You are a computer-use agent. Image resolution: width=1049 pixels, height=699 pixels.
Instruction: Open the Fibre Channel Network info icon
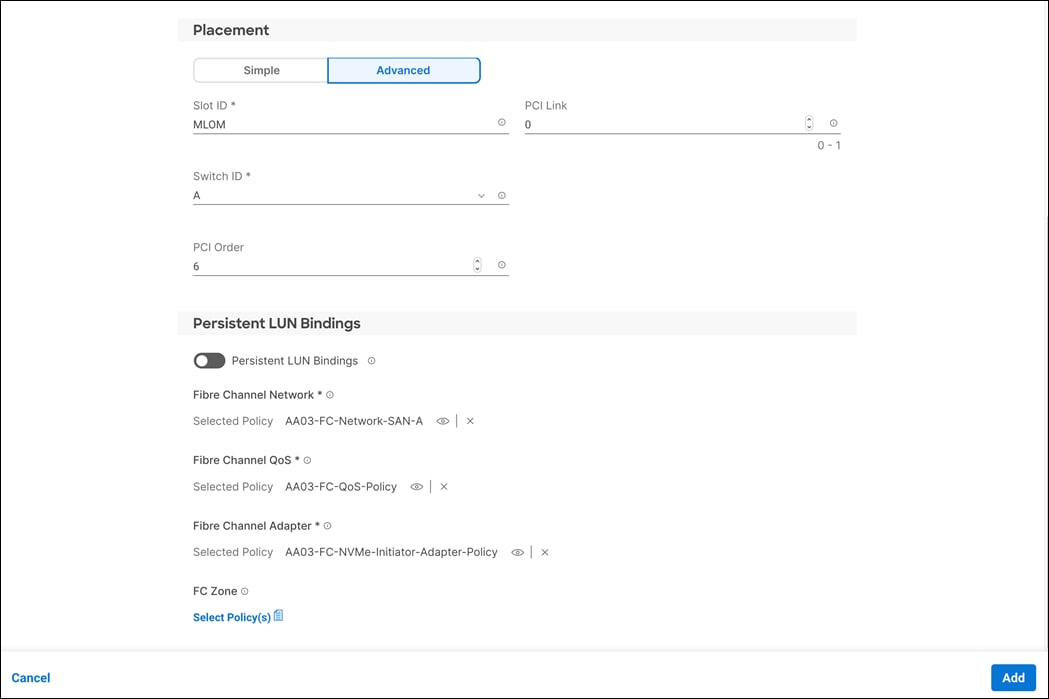point(330,394)
